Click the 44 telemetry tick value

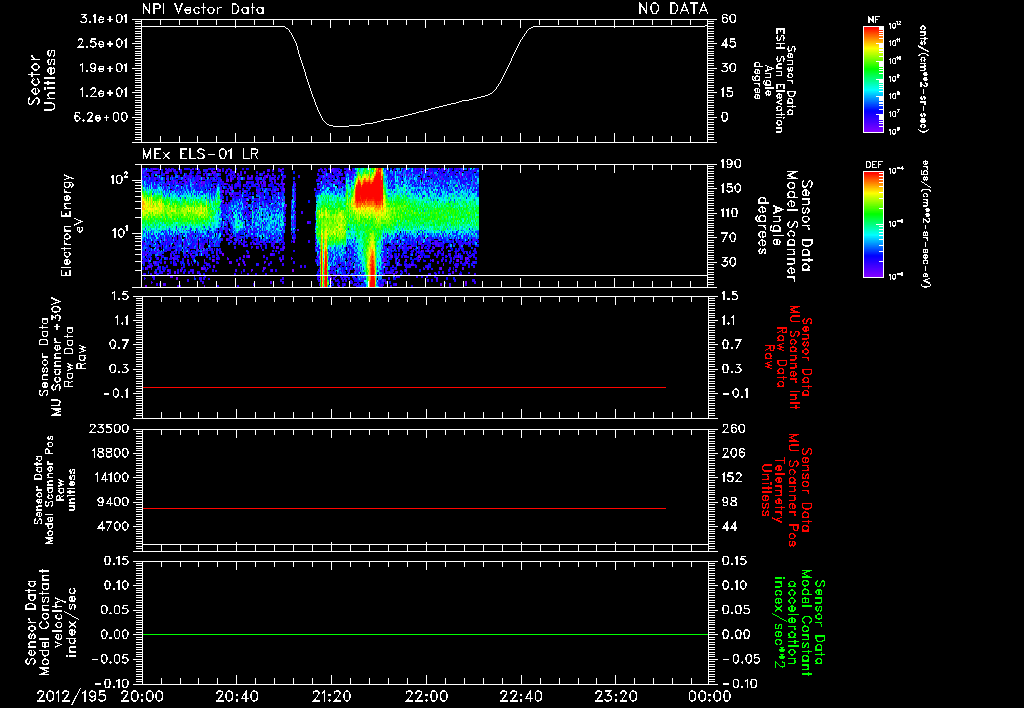(x=729, y=526)
